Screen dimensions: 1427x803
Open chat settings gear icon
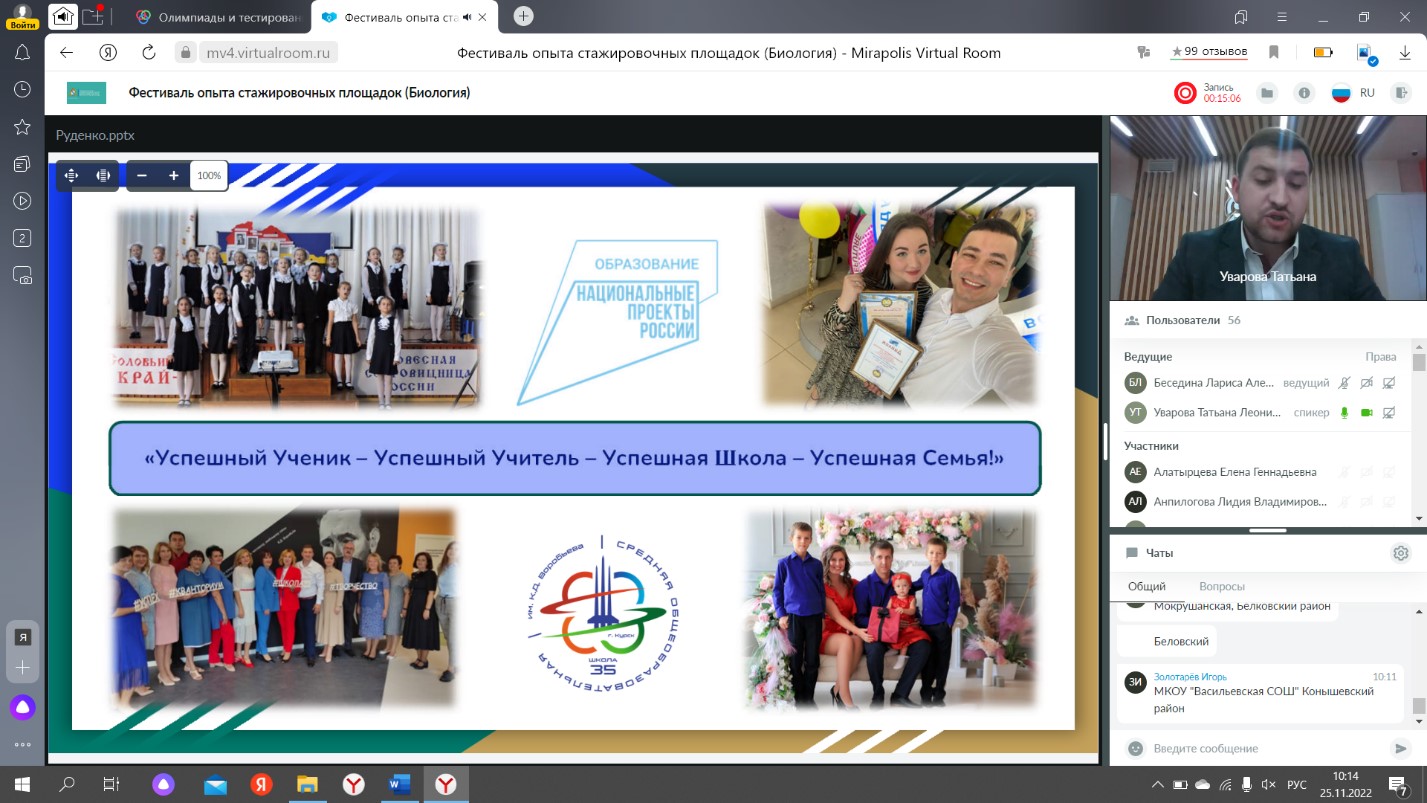tap(1401, 553)
